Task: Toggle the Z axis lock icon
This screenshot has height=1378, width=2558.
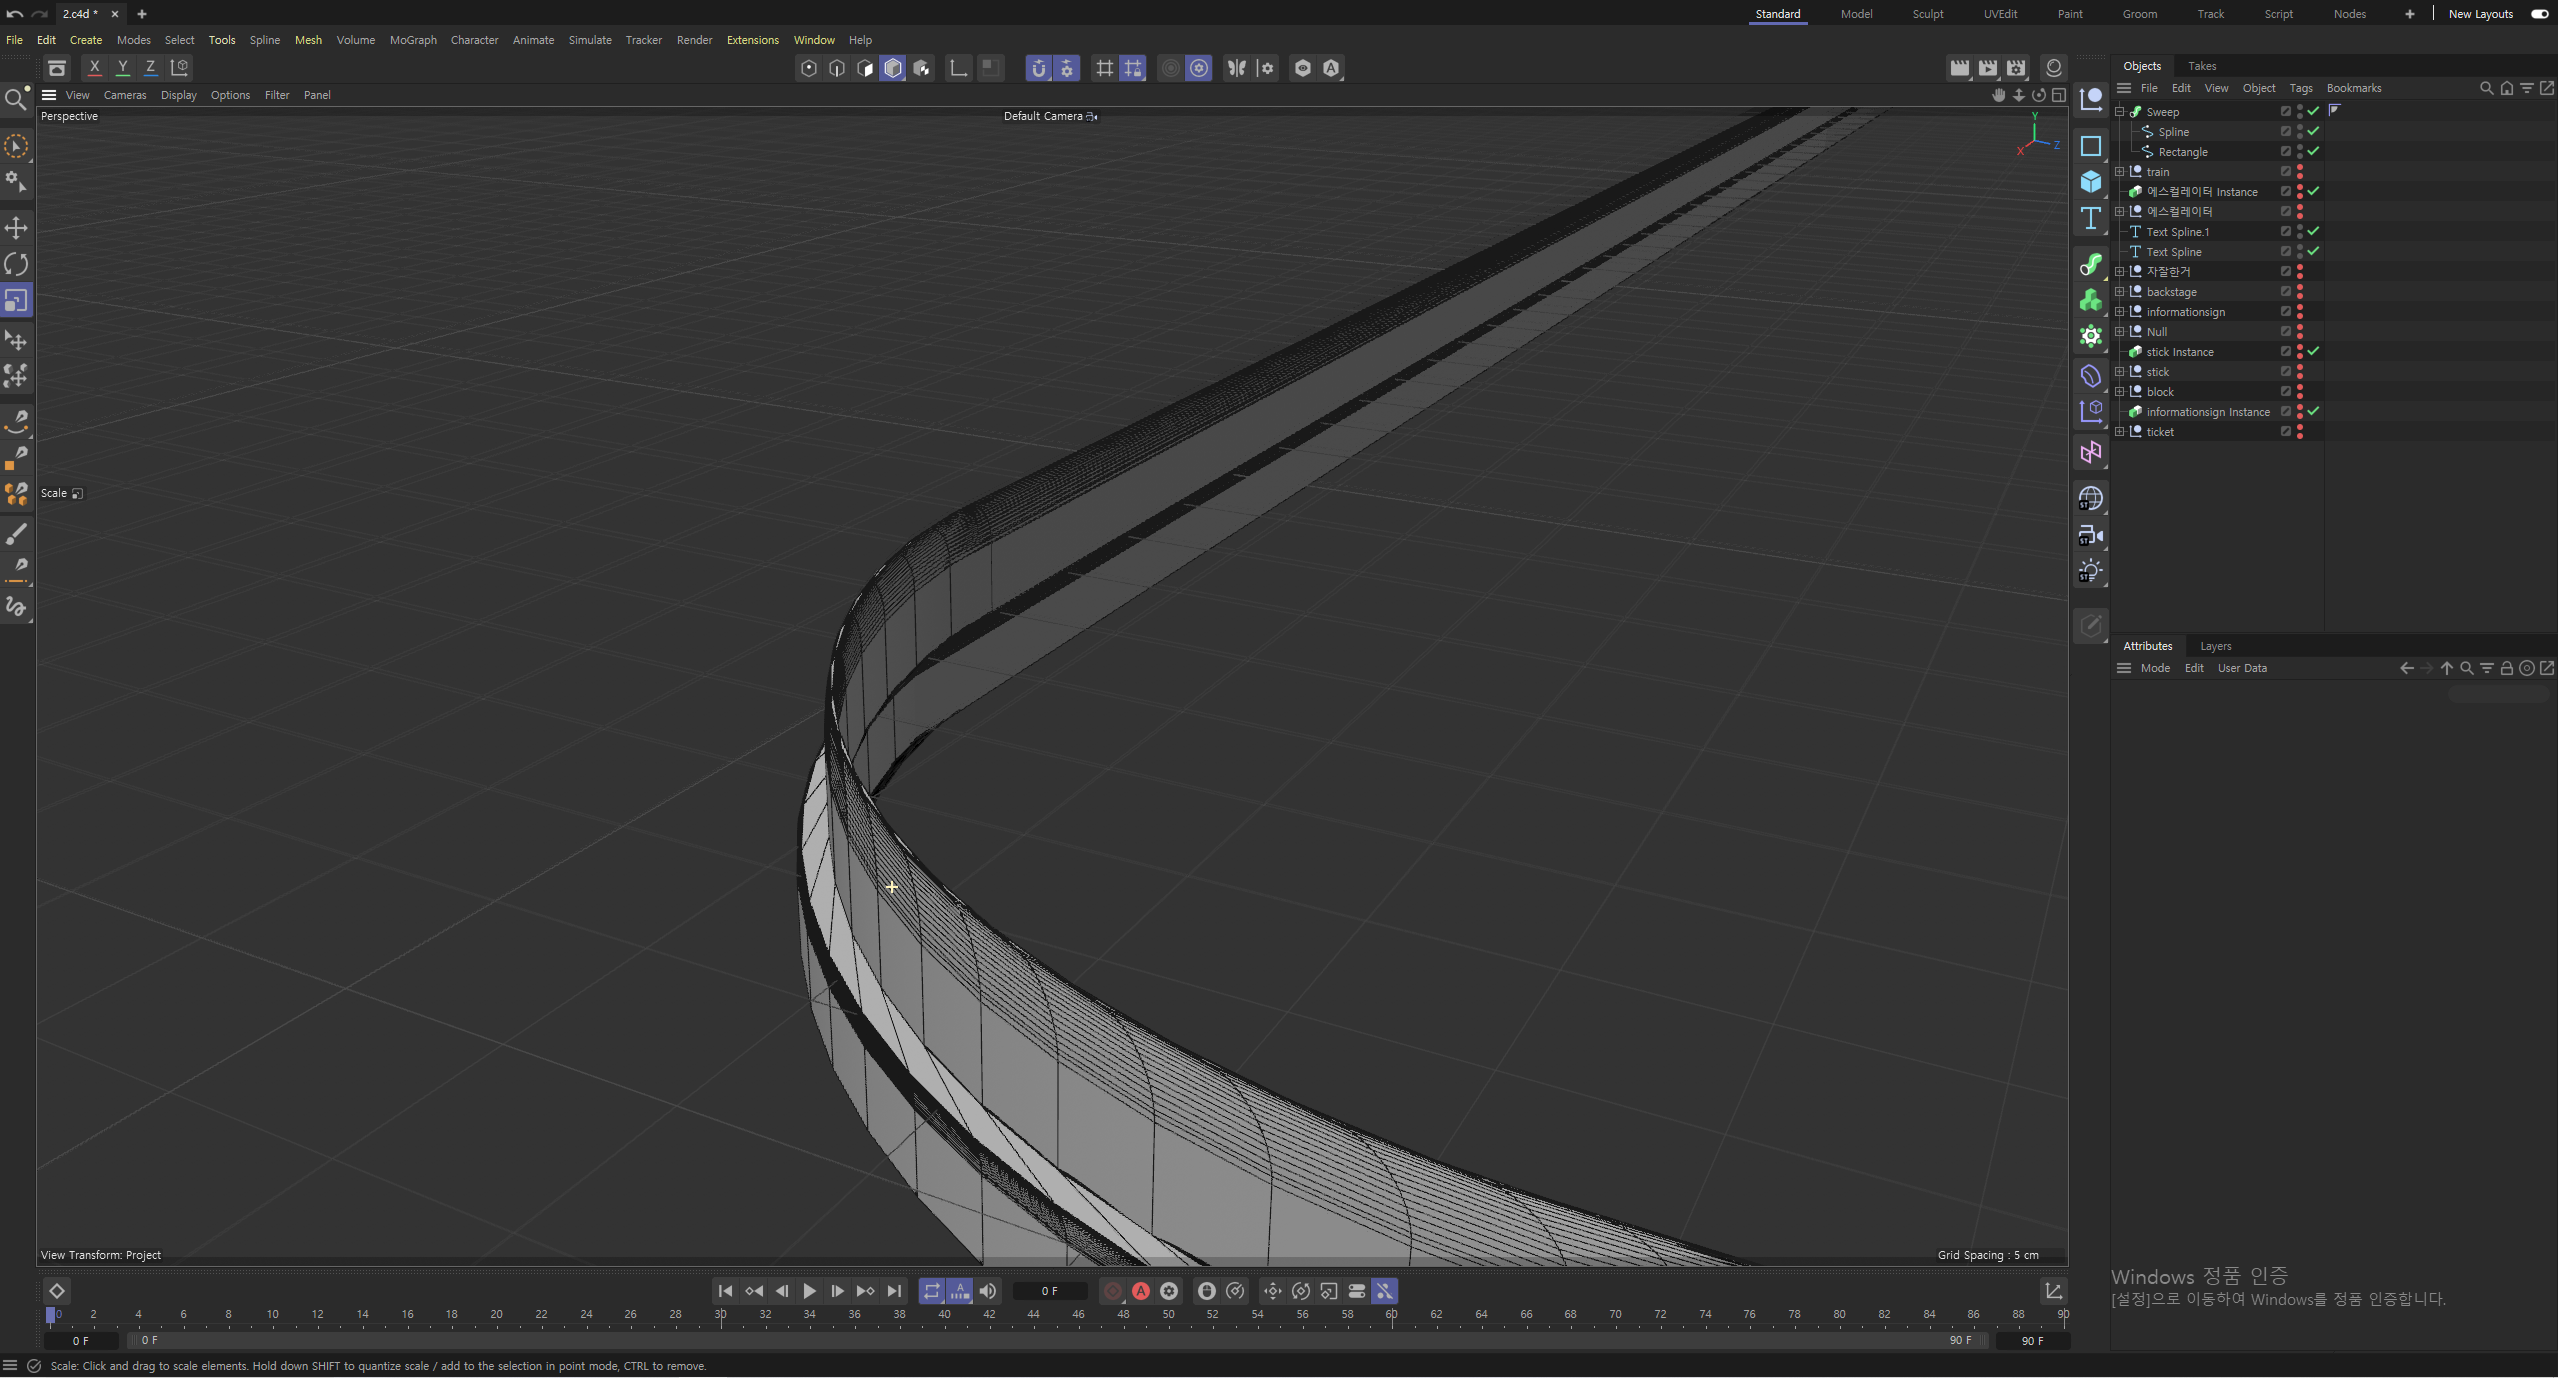Action: [x=151, y=67]
